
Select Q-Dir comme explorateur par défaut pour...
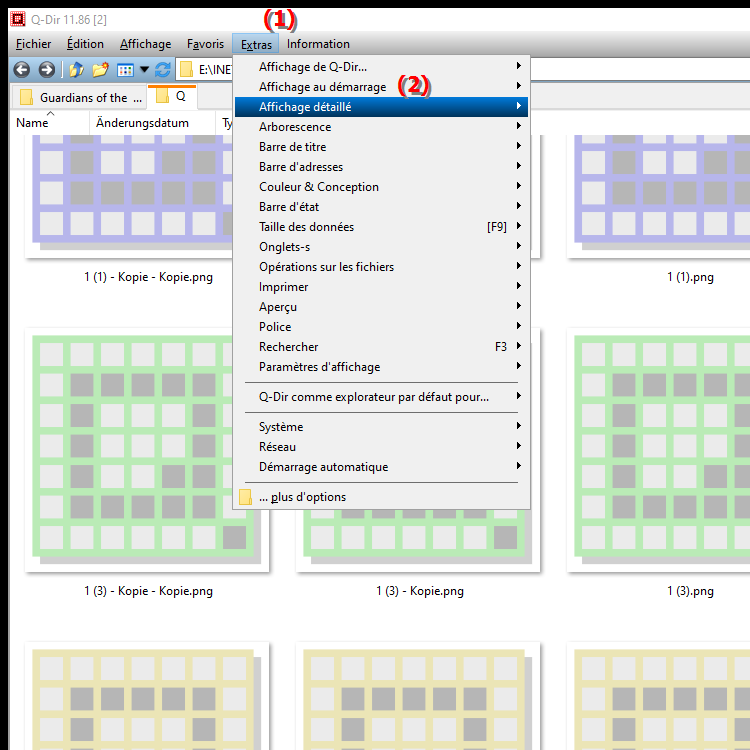pyautogui.click(x=381, y=397)
